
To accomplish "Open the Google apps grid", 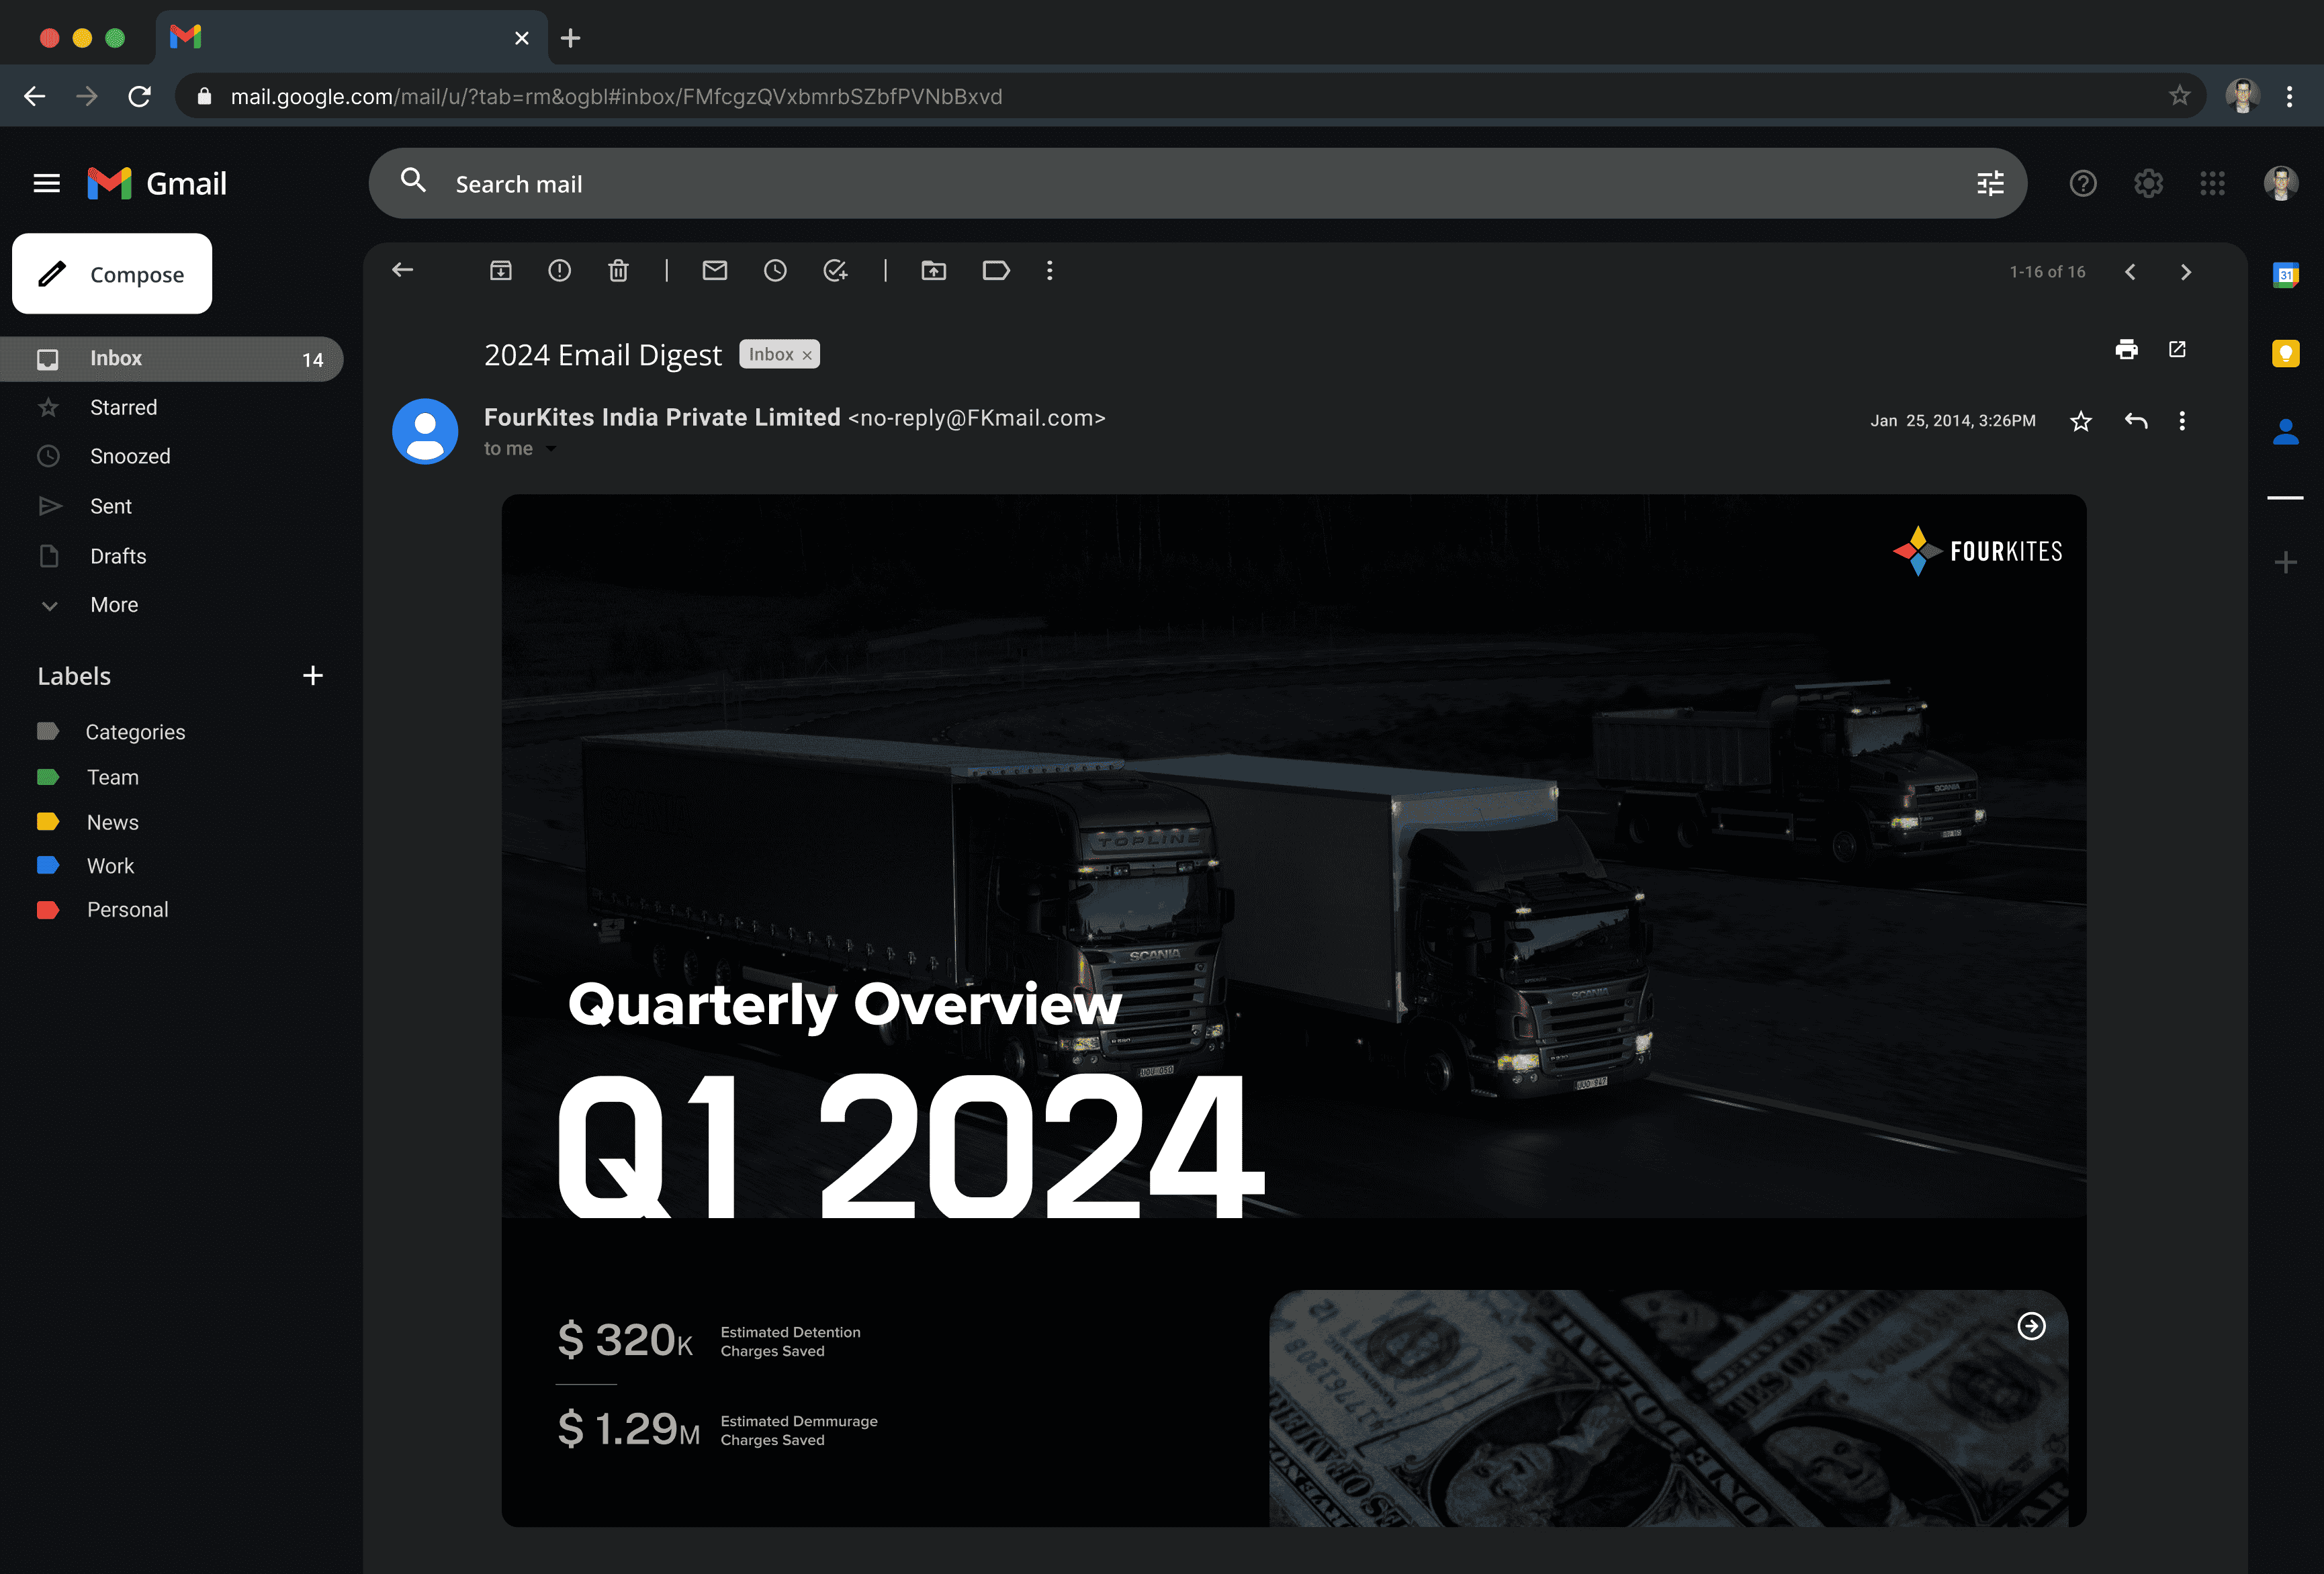I will (2212, 184).
